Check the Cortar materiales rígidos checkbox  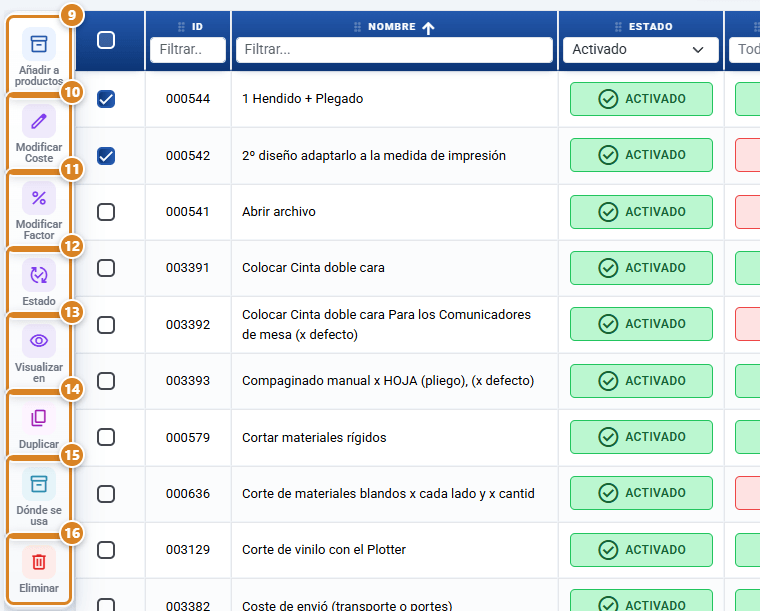[106, 437]
